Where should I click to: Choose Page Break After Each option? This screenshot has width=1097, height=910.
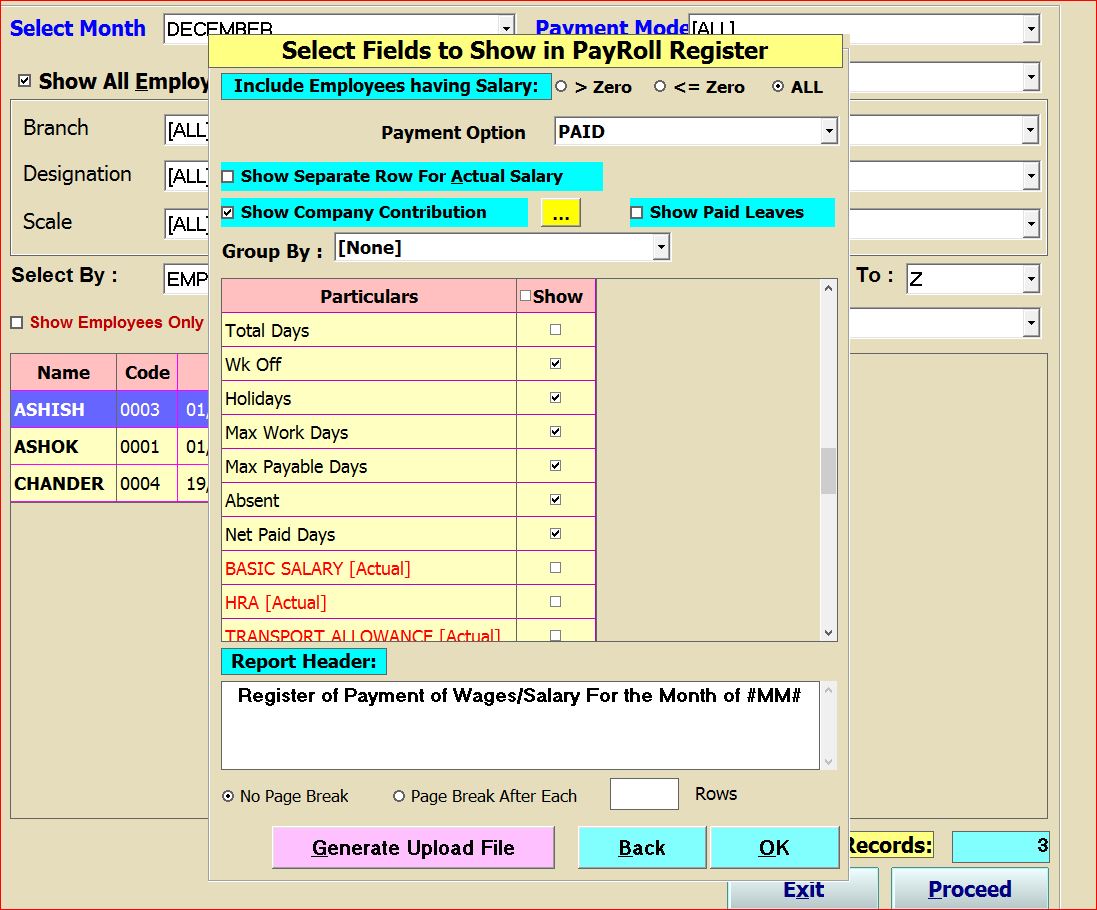click(399, 797)
